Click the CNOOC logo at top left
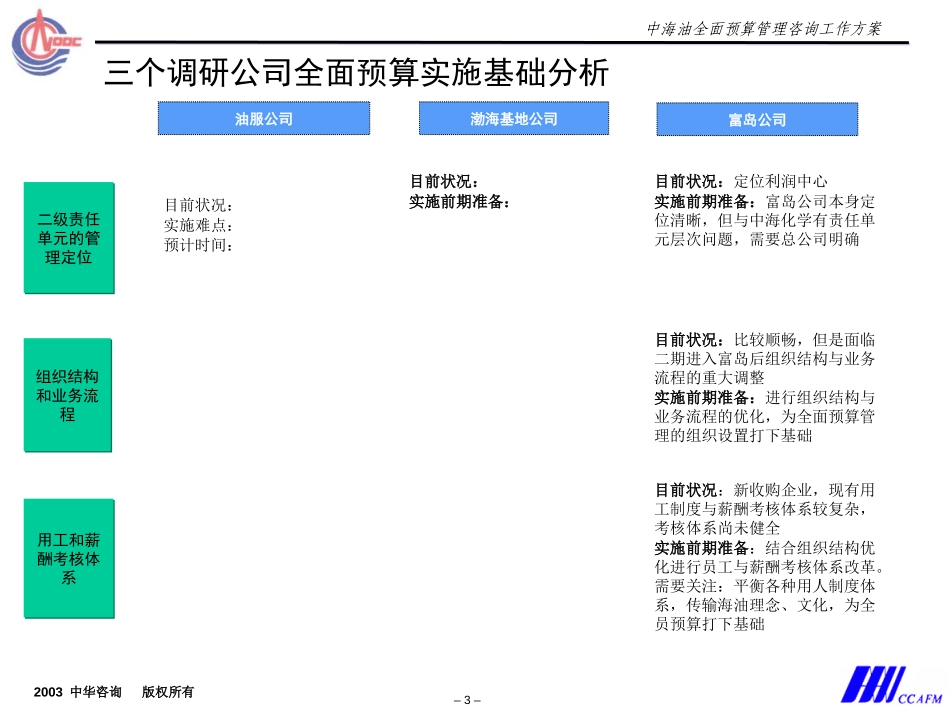950x713 pixels. (x=45, y=42)
